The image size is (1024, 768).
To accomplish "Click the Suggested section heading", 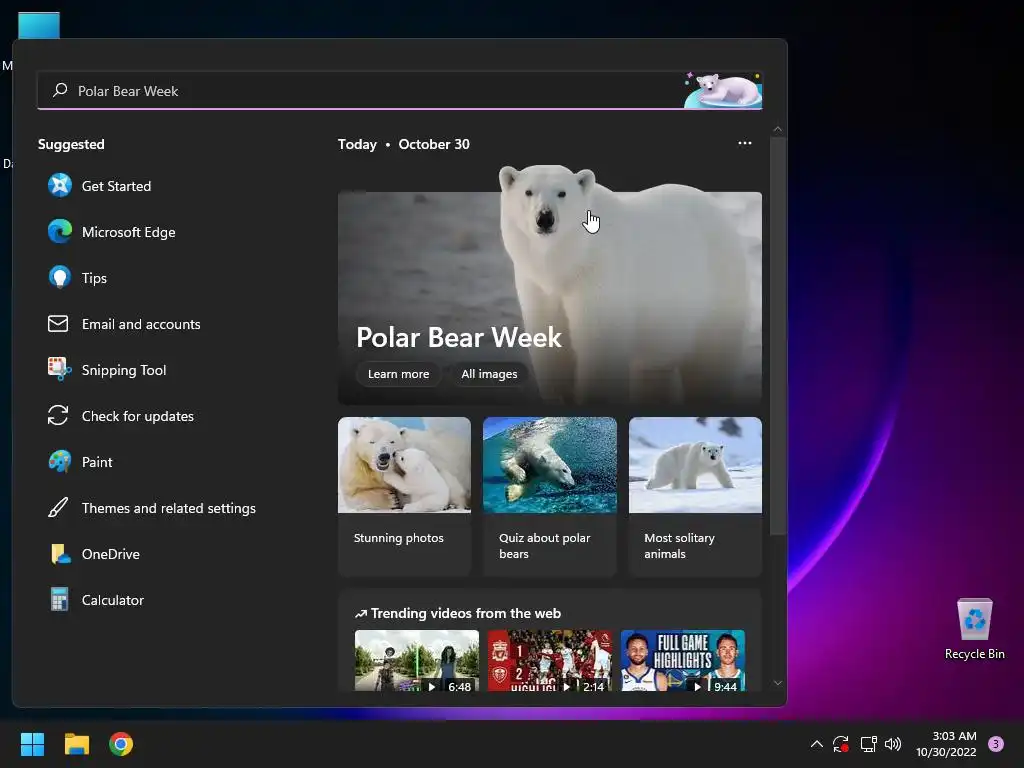I will click(x=71, y=144).
